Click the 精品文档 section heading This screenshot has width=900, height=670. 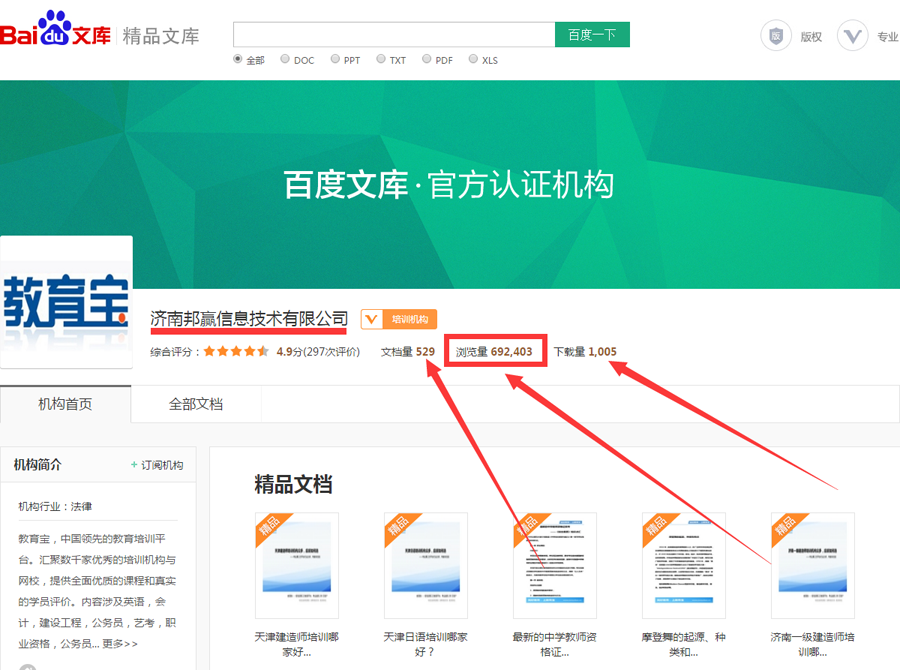[293, 484]
